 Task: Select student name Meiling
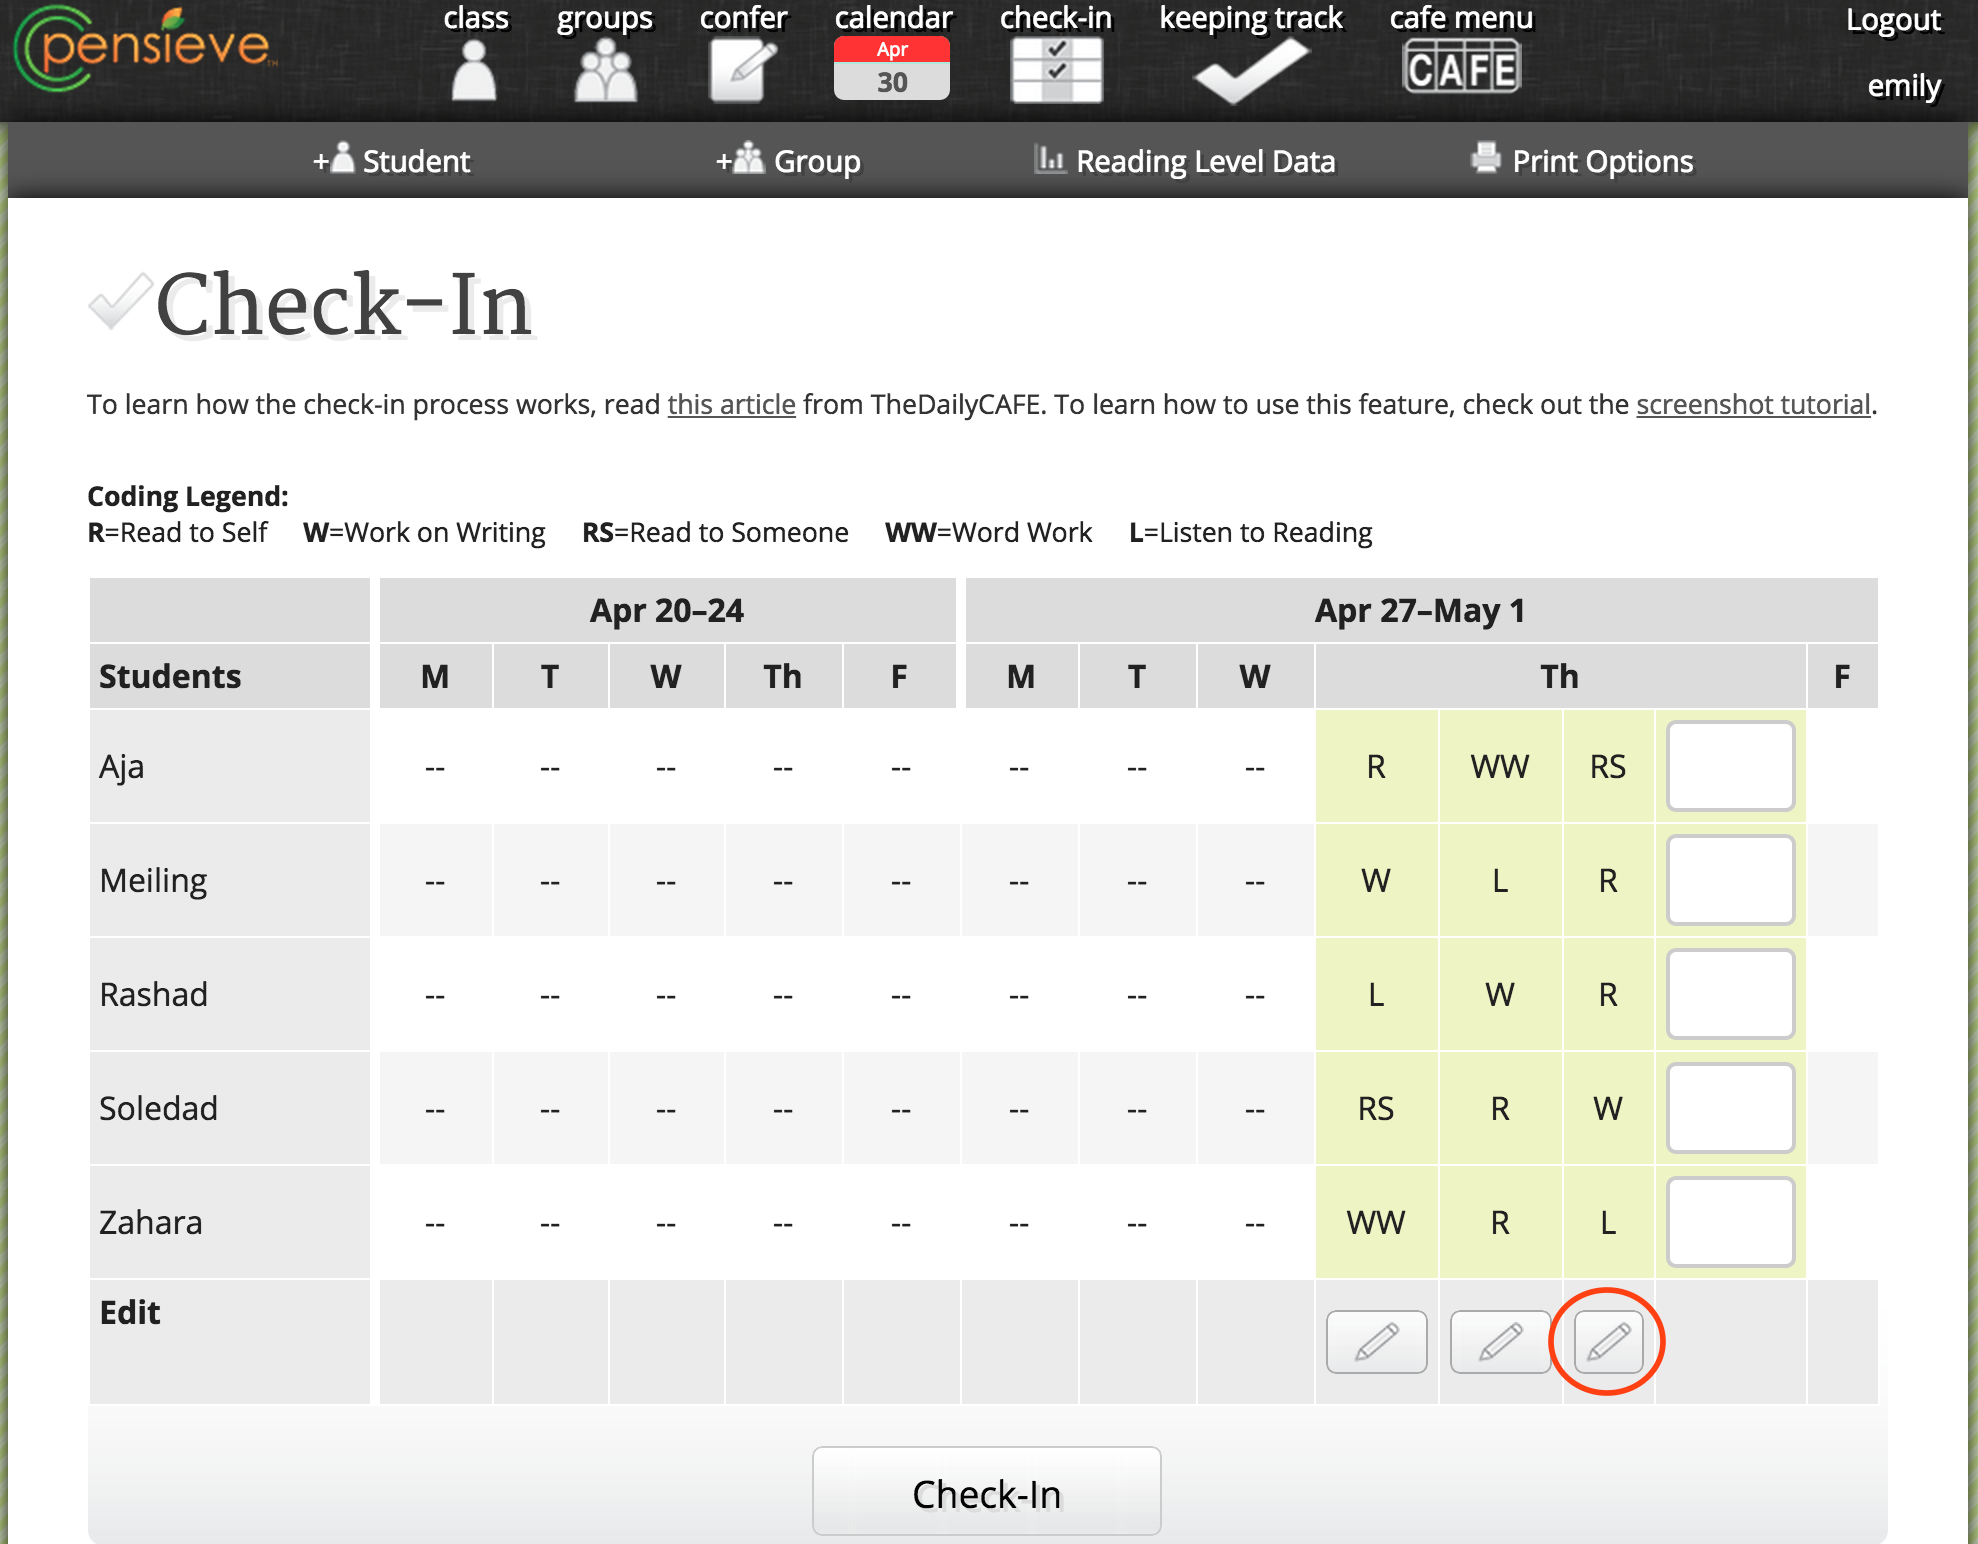point(153,881)
